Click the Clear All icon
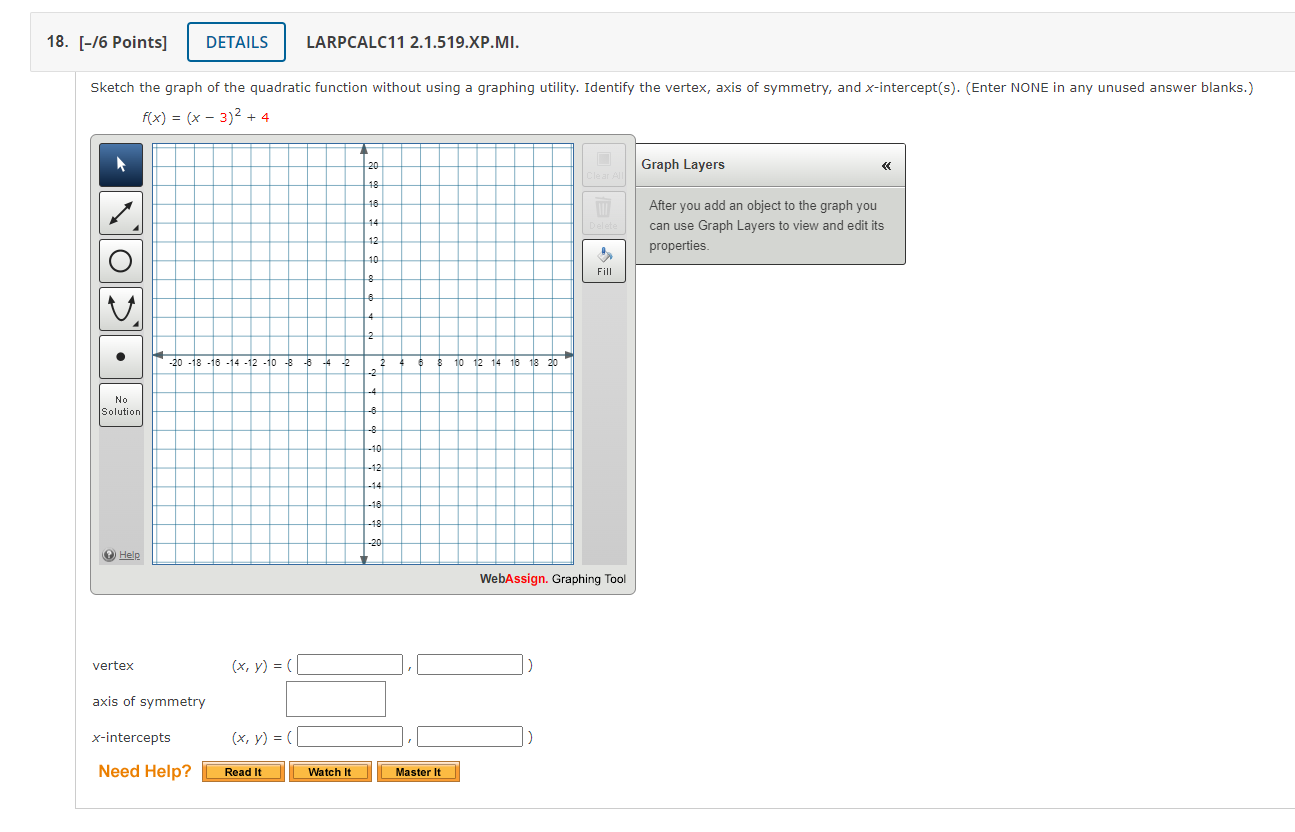 (x=604, y=165)
